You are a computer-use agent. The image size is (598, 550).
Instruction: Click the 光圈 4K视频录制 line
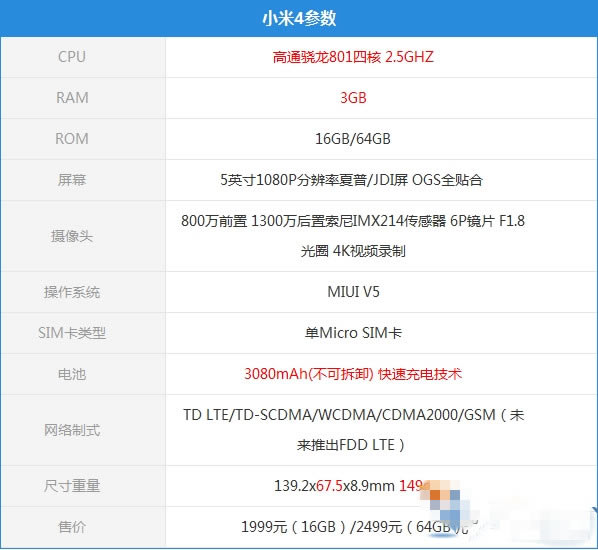pos(353,251)
